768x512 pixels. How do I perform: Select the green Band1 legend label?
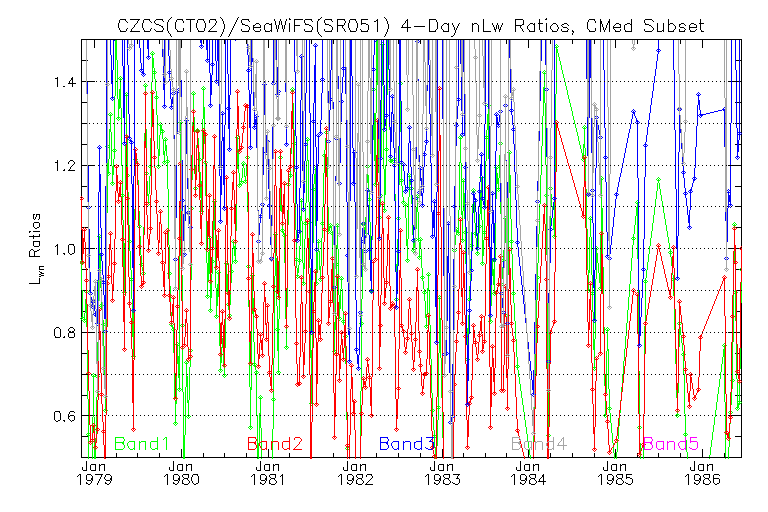(142, 444)
